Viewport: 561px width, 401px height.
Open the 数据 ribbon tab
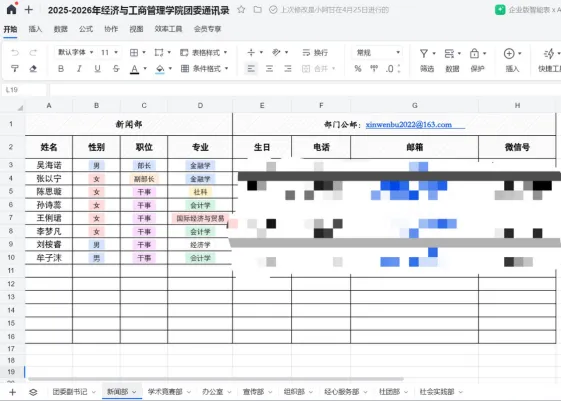60,29
